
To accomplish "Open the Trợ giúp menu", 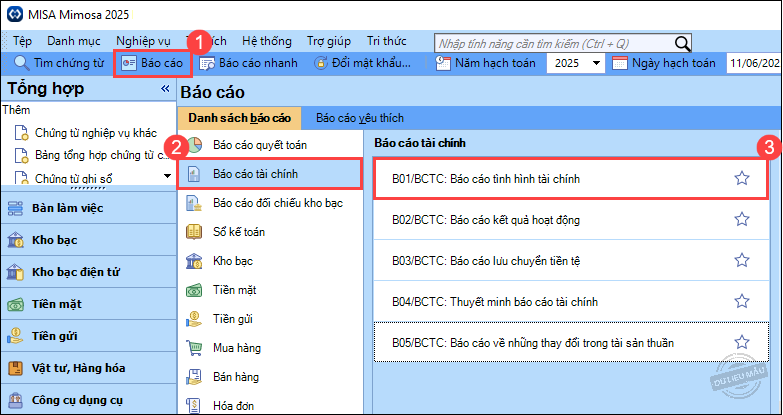I will pos(329,41).
